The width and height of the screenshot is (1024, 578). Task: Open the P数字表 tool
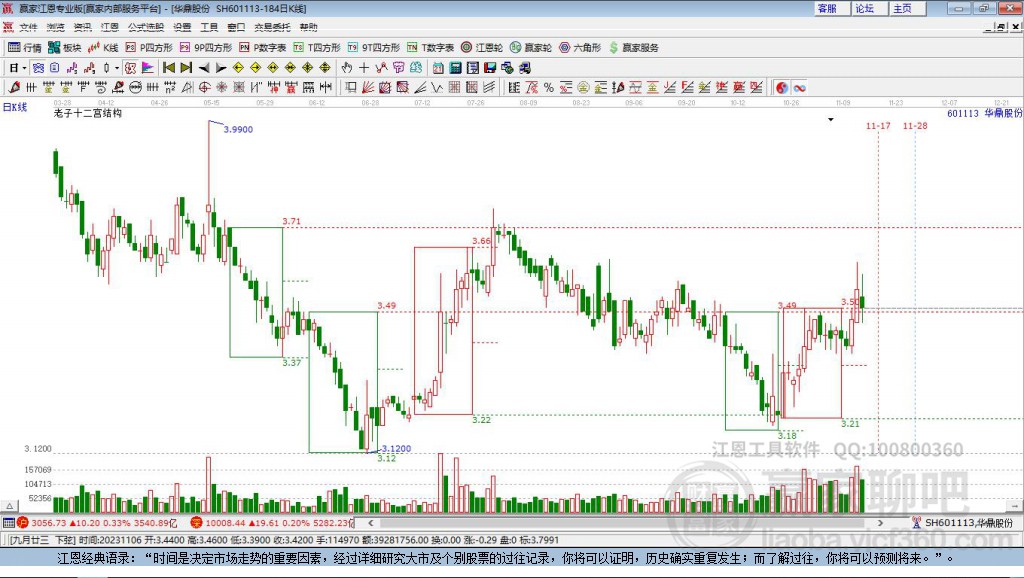[263, 48]
